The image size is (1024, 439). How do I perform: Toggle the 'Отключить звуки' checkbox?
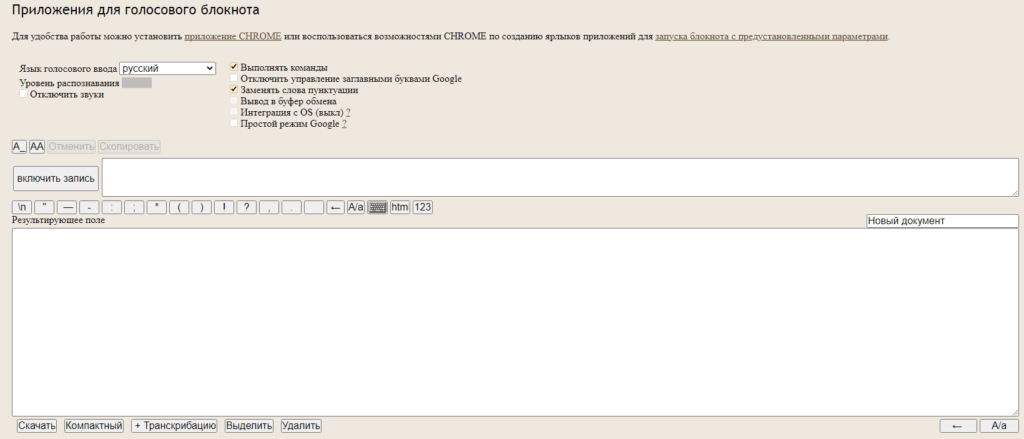tap(24, 94)
